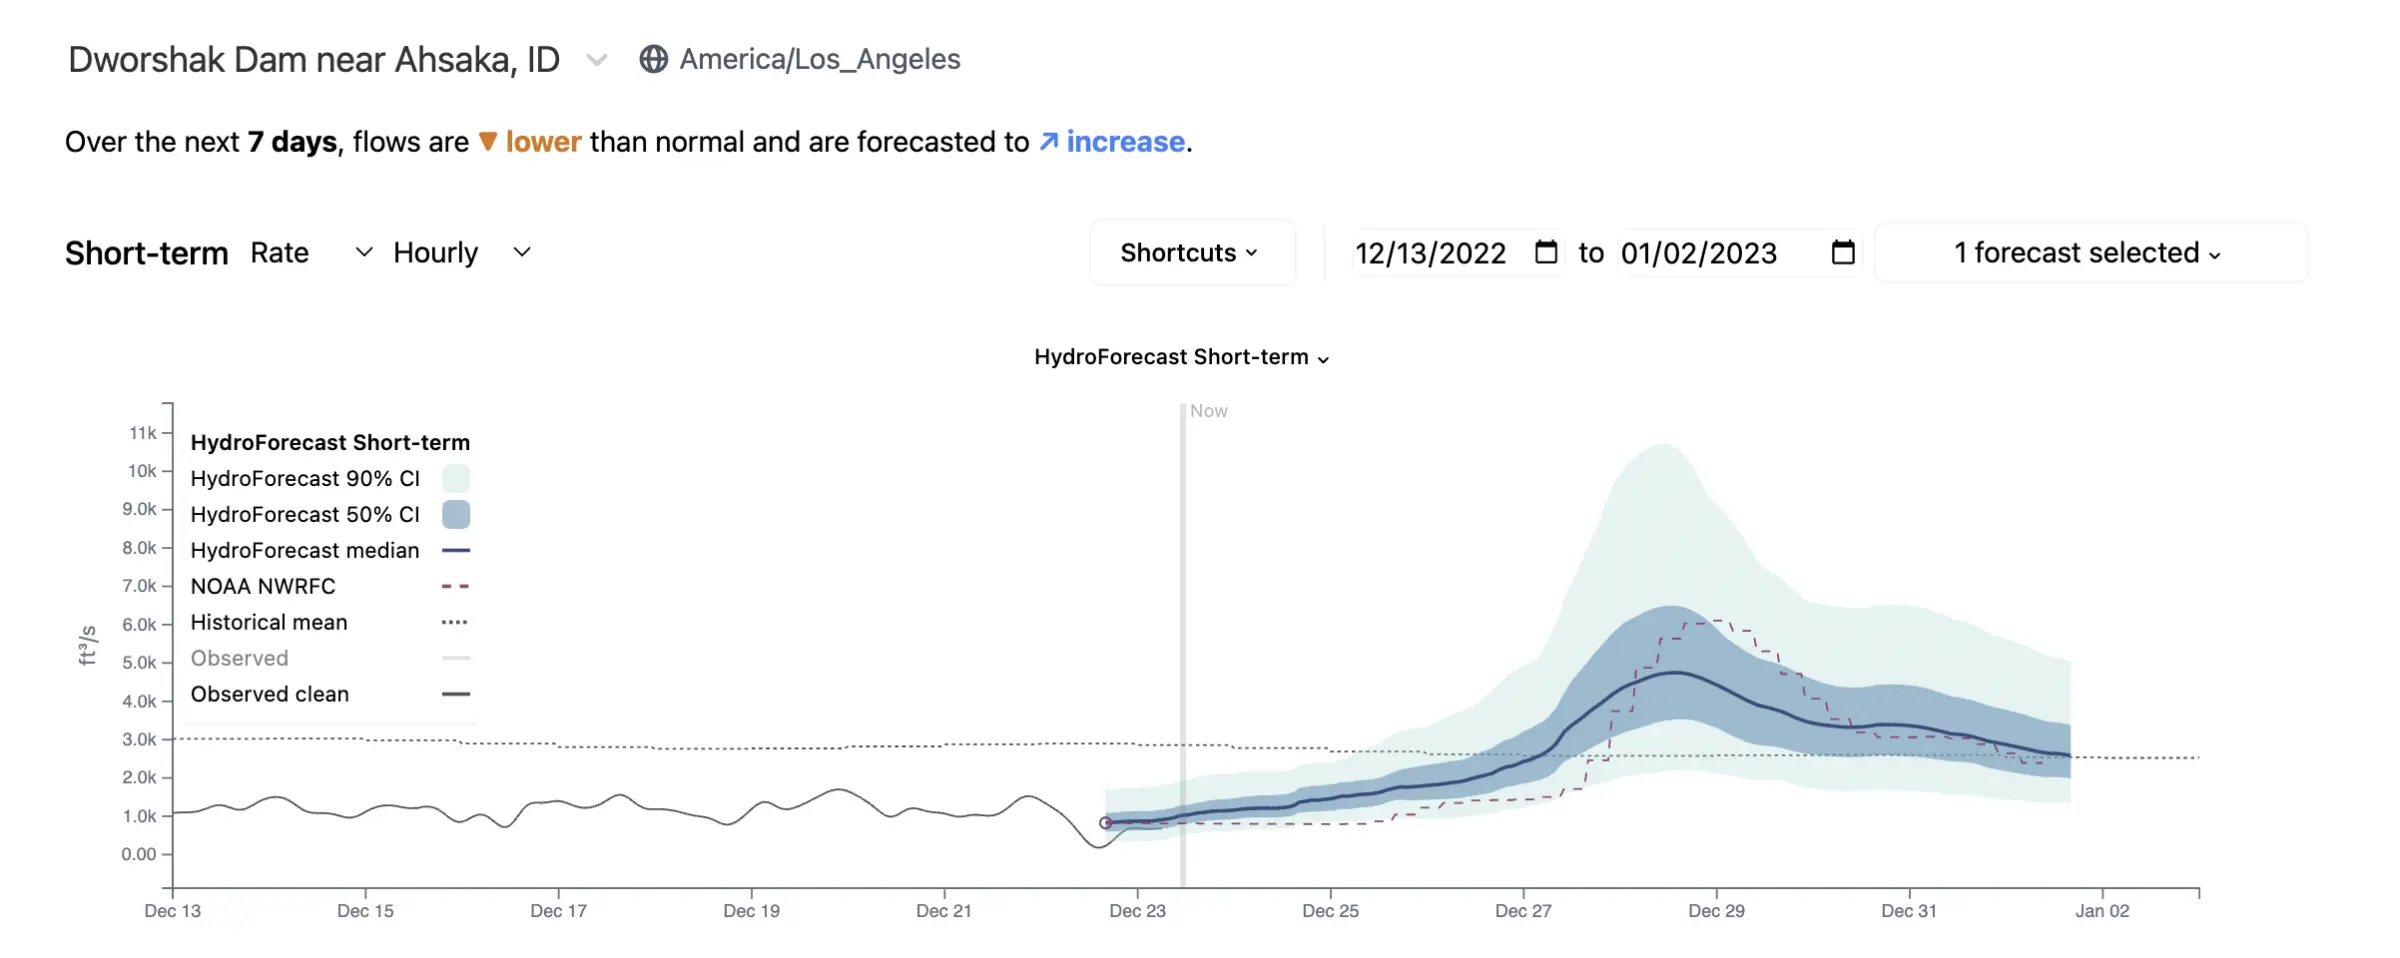This screenshot has height=958, width=2400.
Task: Click the HydroForecast 50% CI color swatch
Action: click(456, 514)
